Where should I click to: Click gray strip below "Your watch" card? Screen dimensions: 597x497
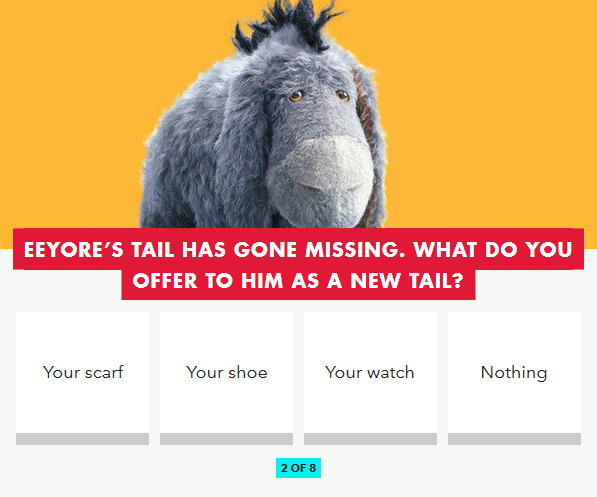click(x=370, y=439)
